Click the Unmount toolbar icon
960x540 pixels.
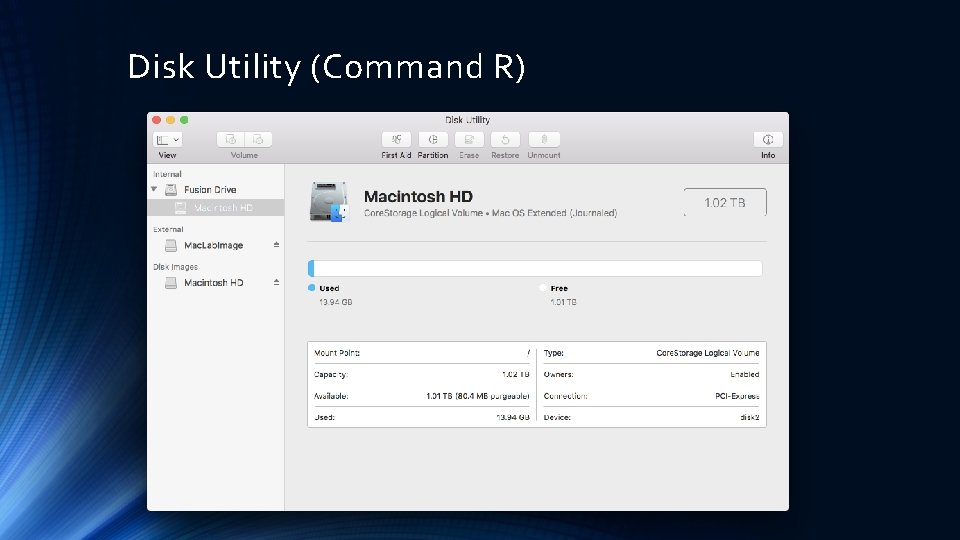tap(544, 140)
